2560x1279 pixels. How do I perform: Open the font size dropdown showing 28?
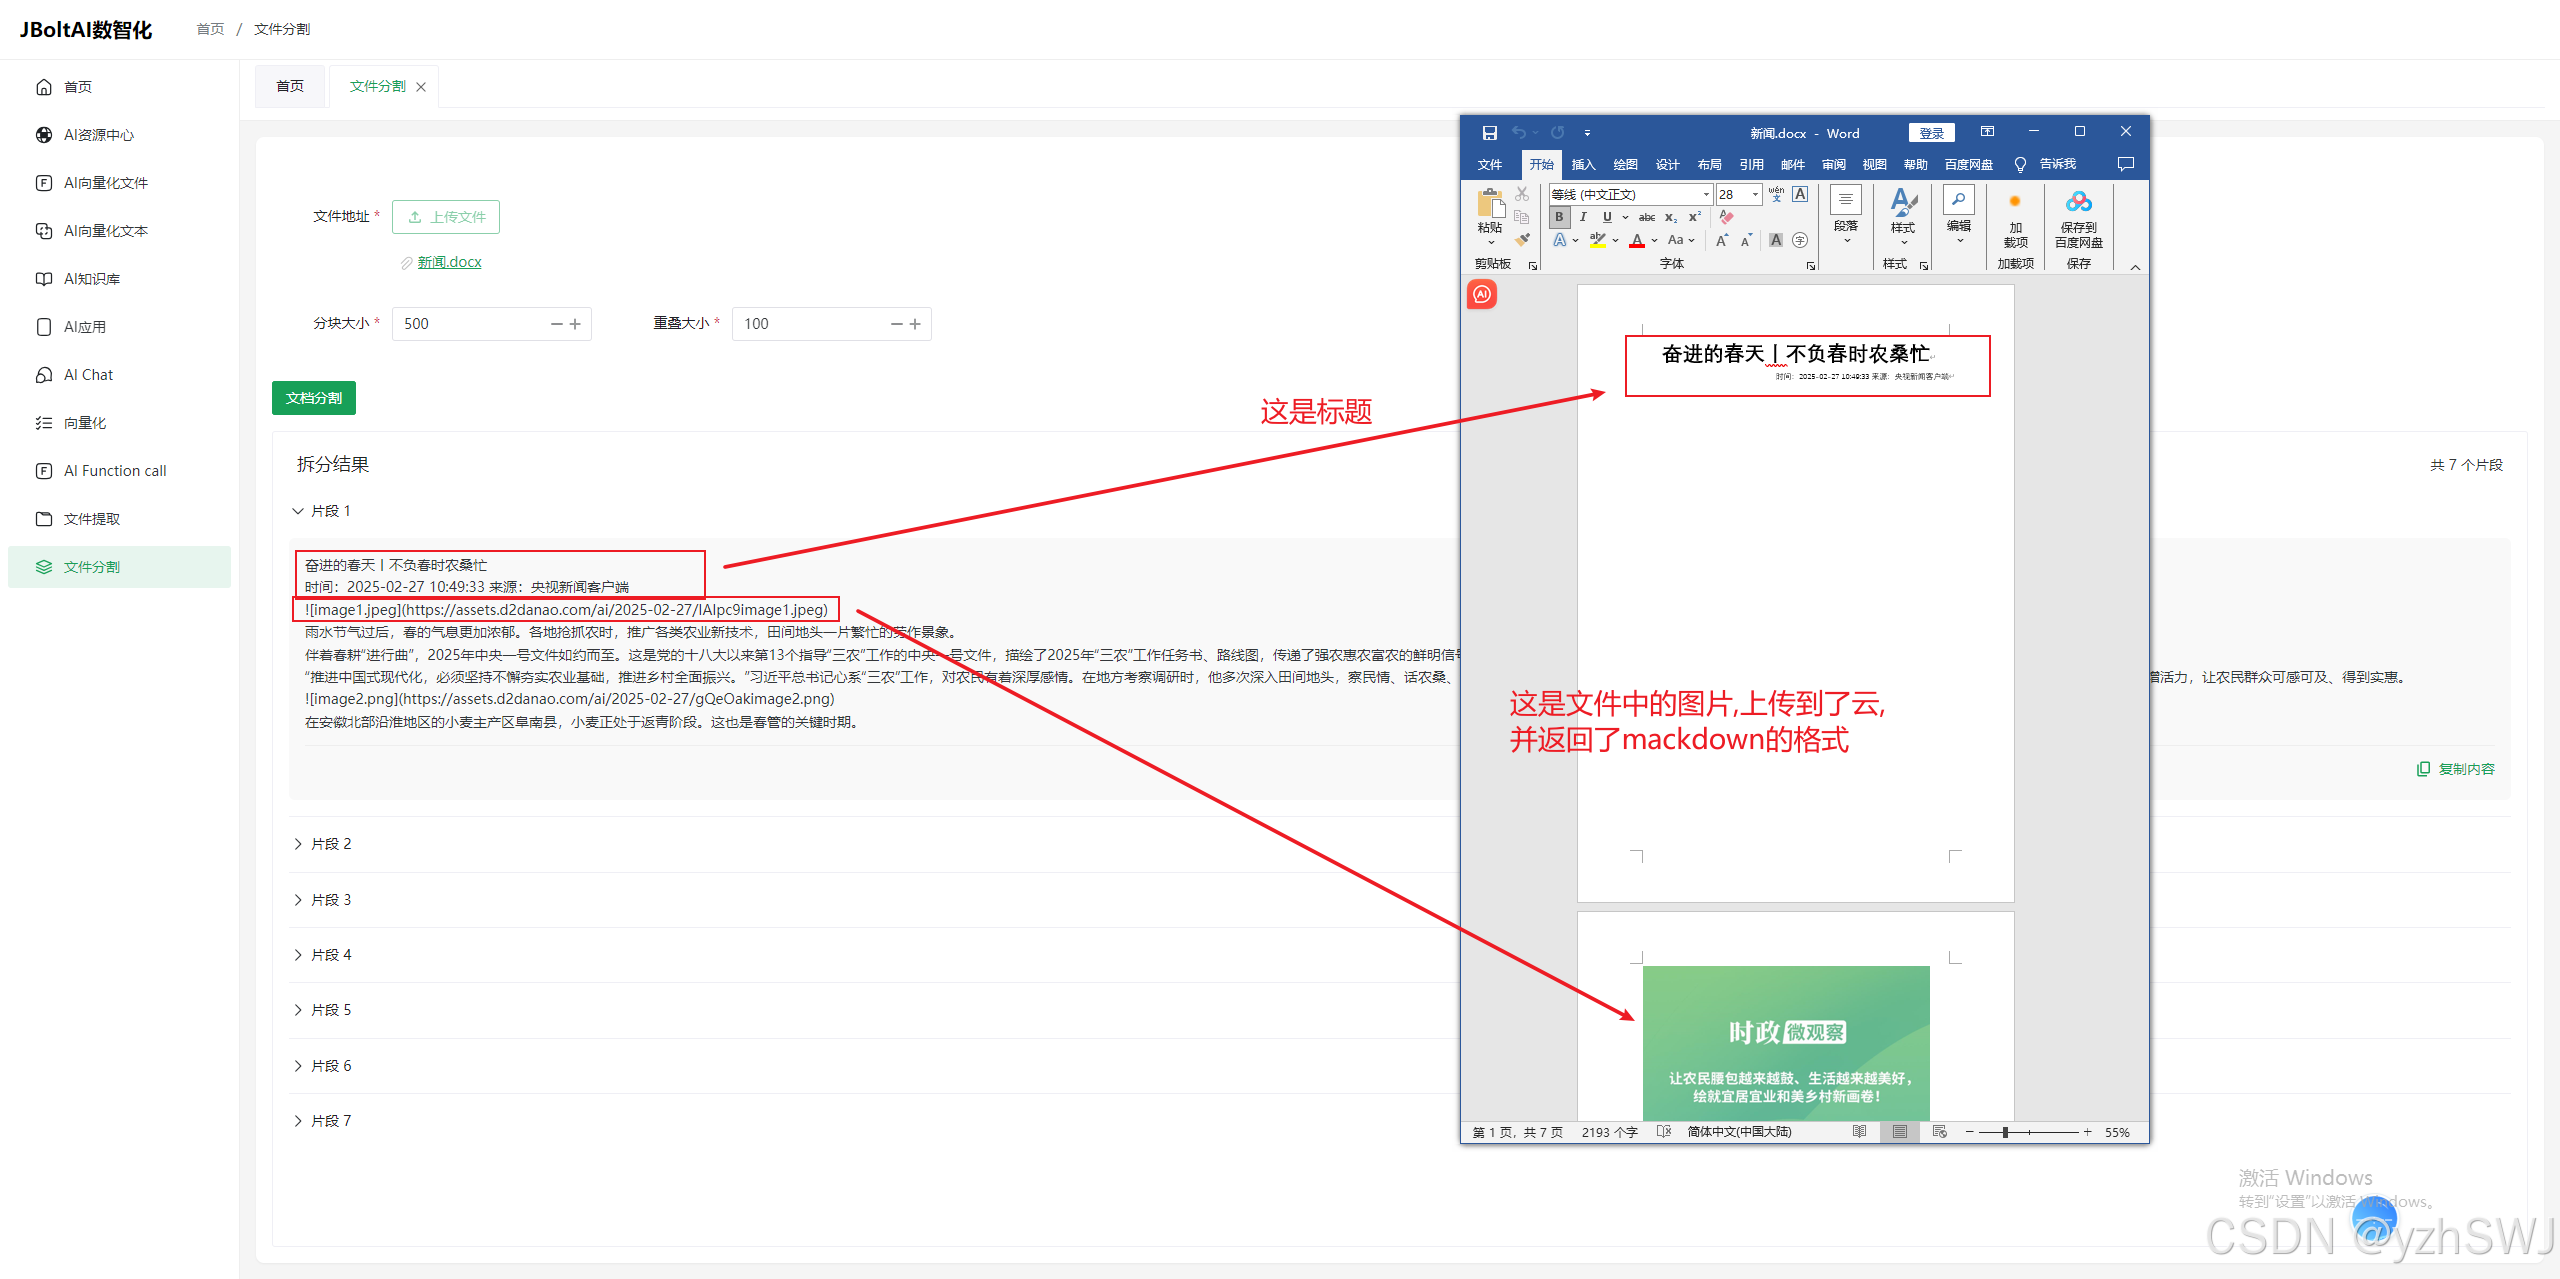pos(1754,194)
